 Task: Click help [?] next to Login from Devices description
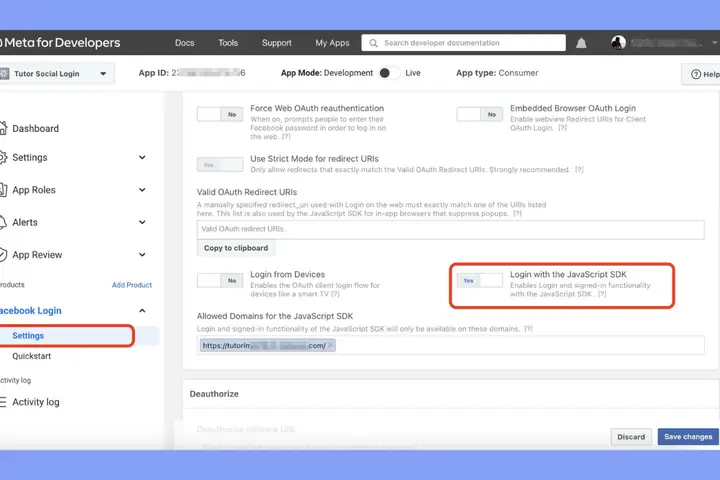(335, 294)
